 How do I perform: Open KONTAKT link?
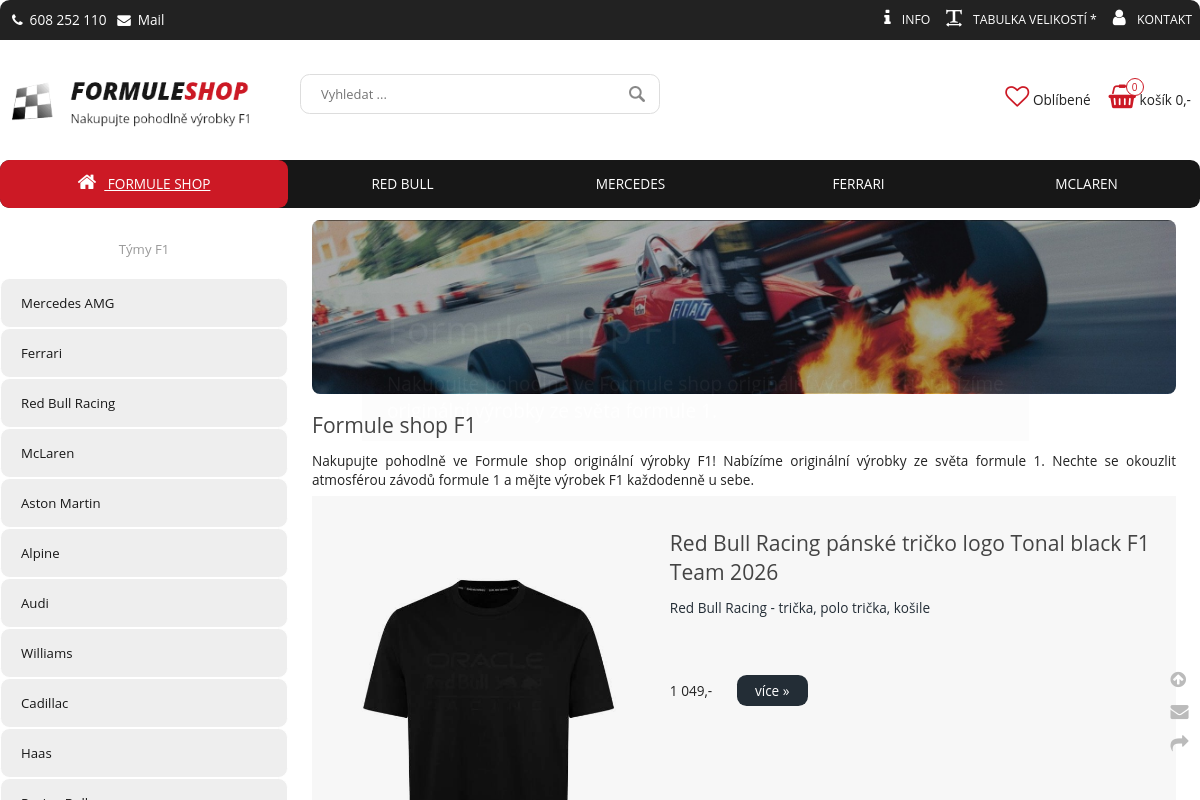(x=1164, y=19)
